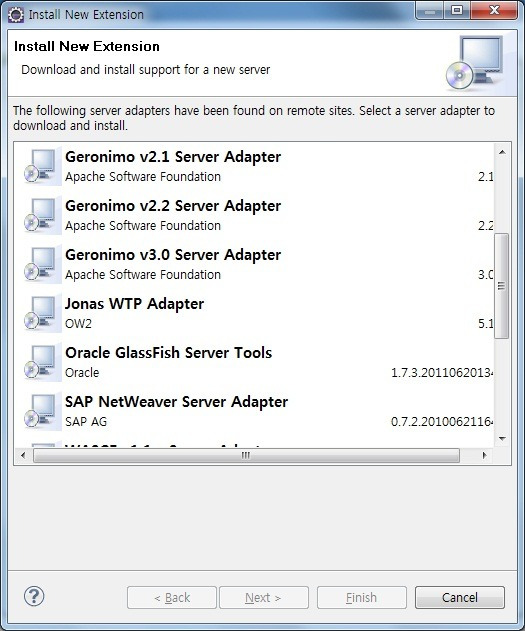Click Apache Software Foundation under Geronimo v2.1

click(x=143, y=177)
